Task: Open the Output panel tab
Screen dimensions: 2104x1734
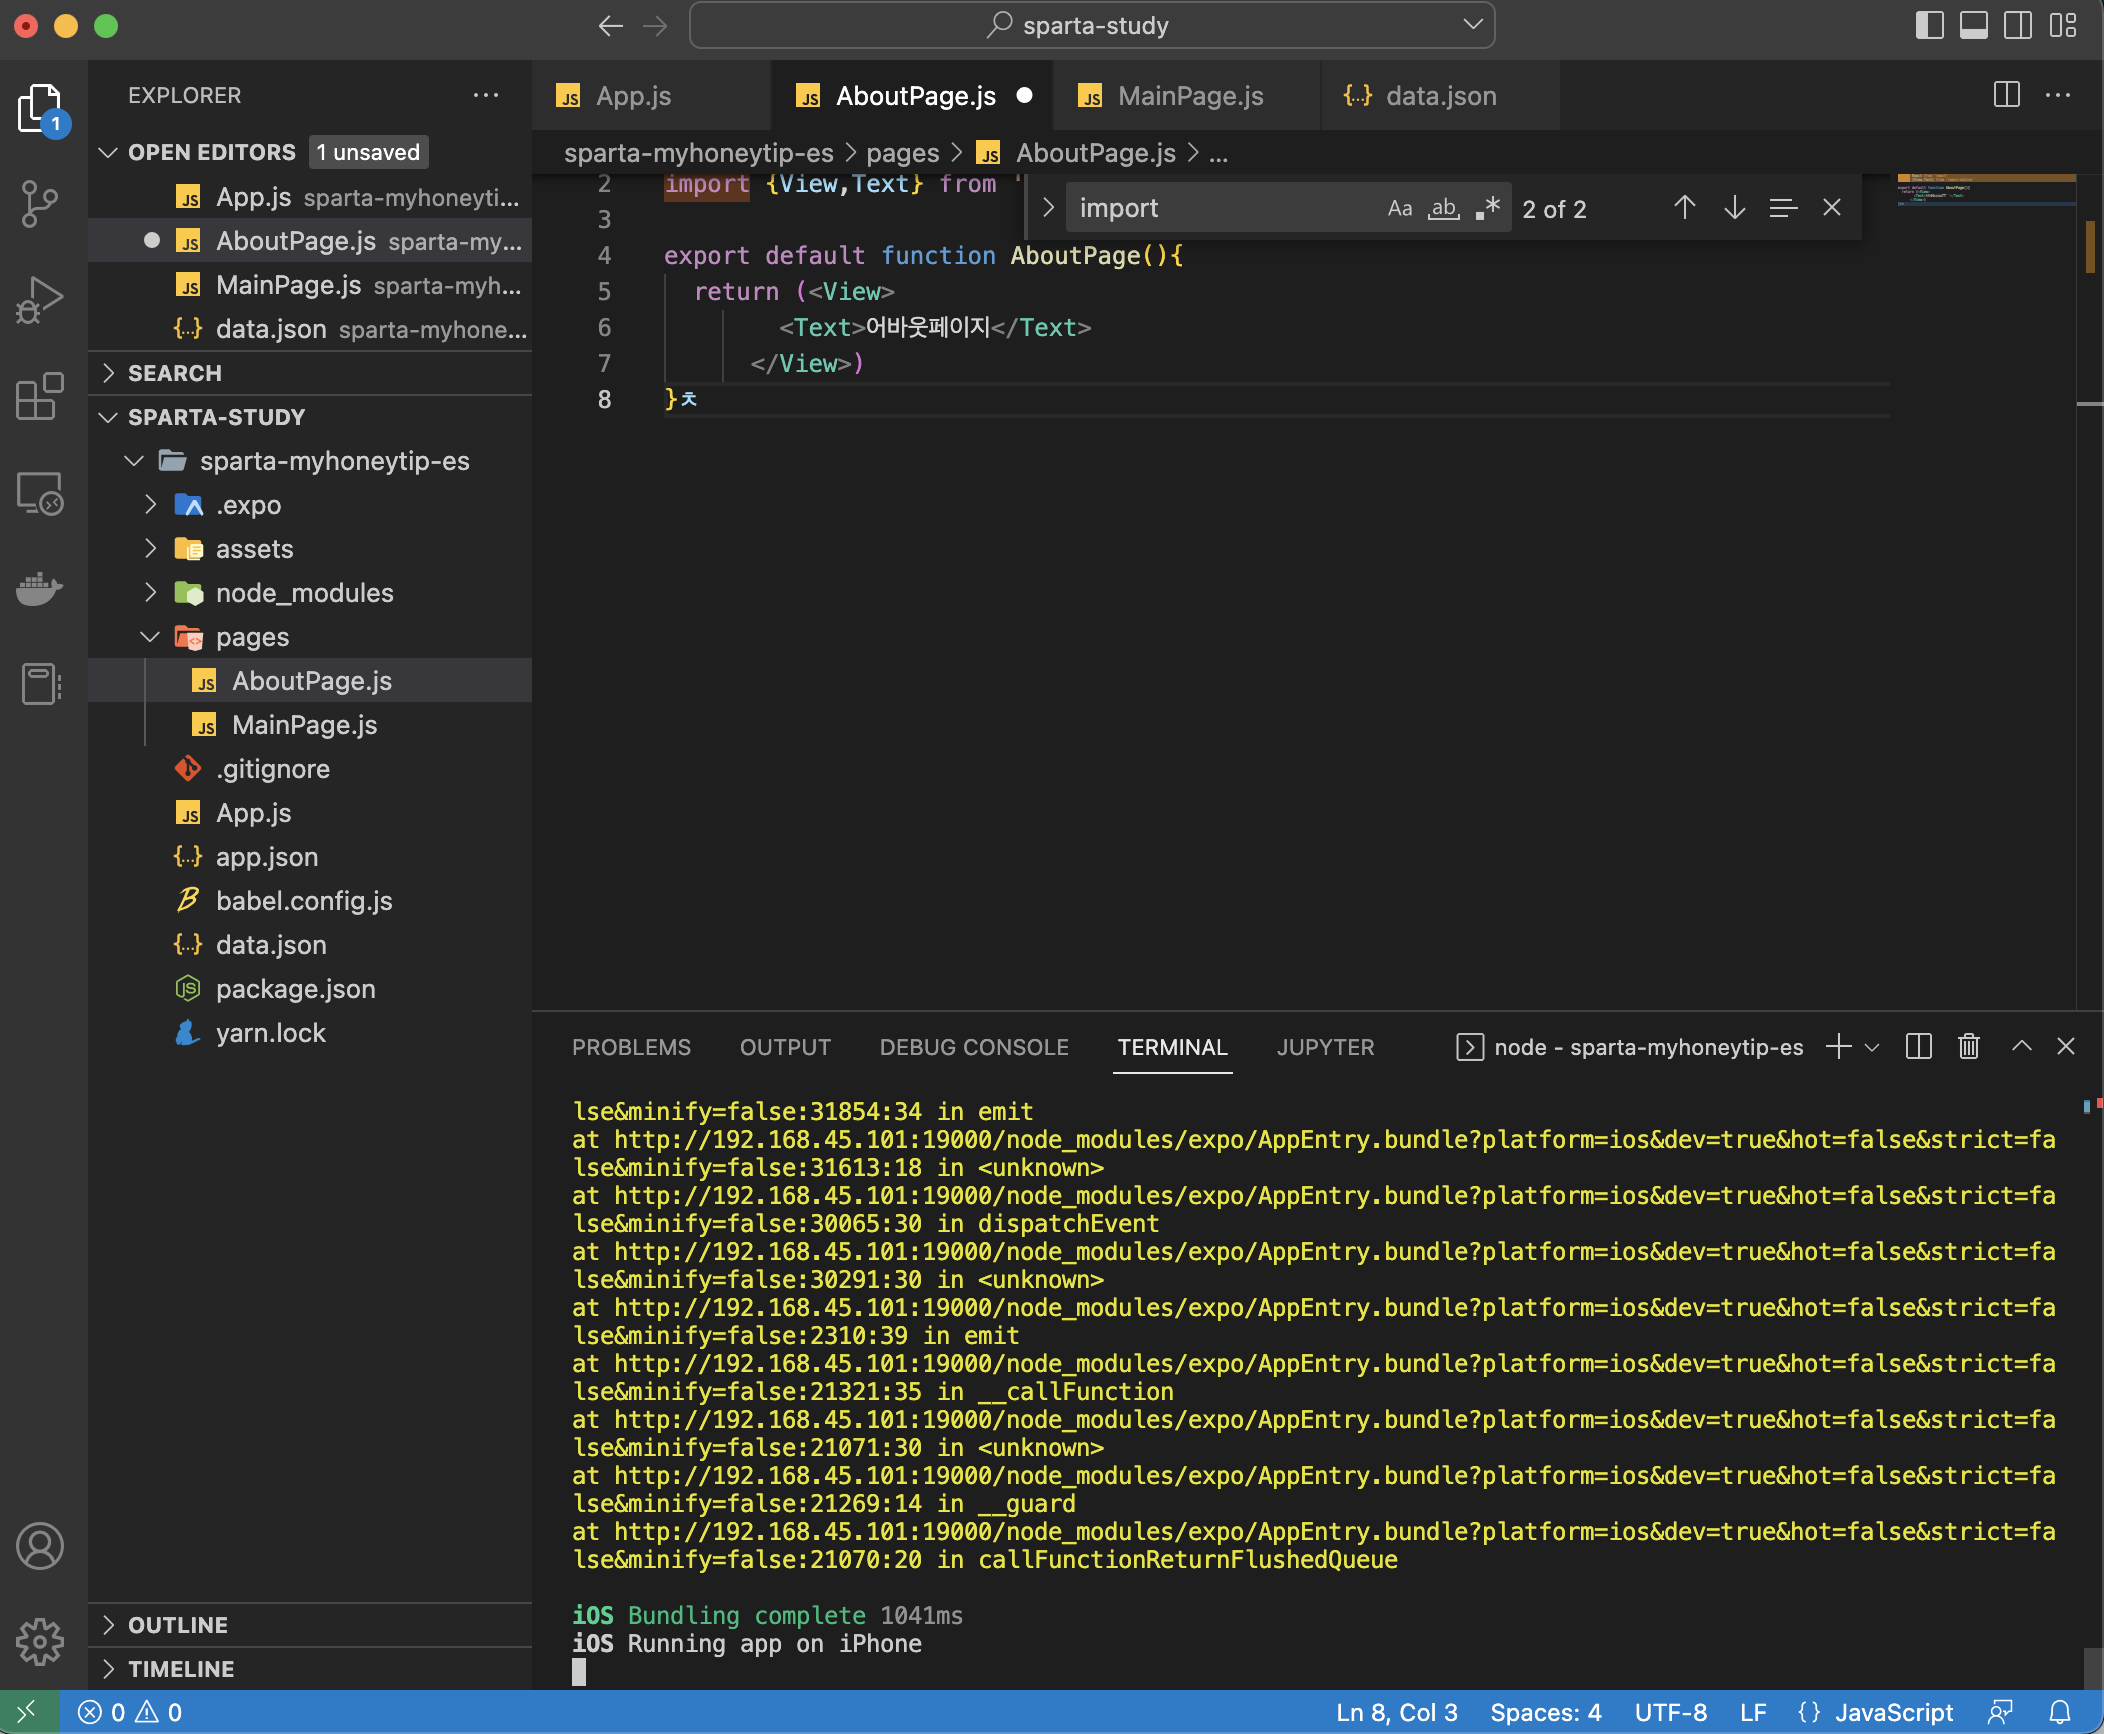Action: (785, 1047)
